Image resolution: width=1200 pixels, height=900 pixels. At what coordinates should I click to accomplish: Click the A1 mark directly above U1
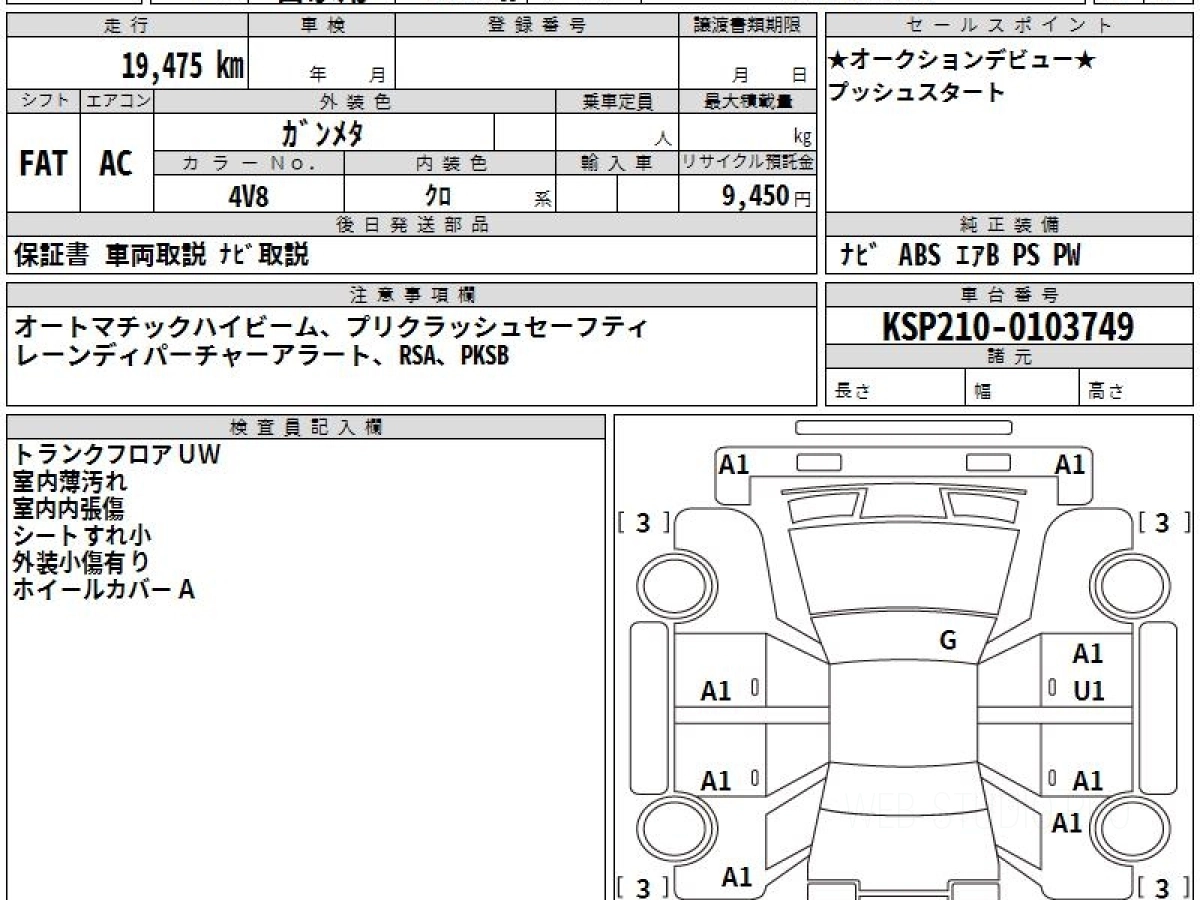[x=1088, y=654]
